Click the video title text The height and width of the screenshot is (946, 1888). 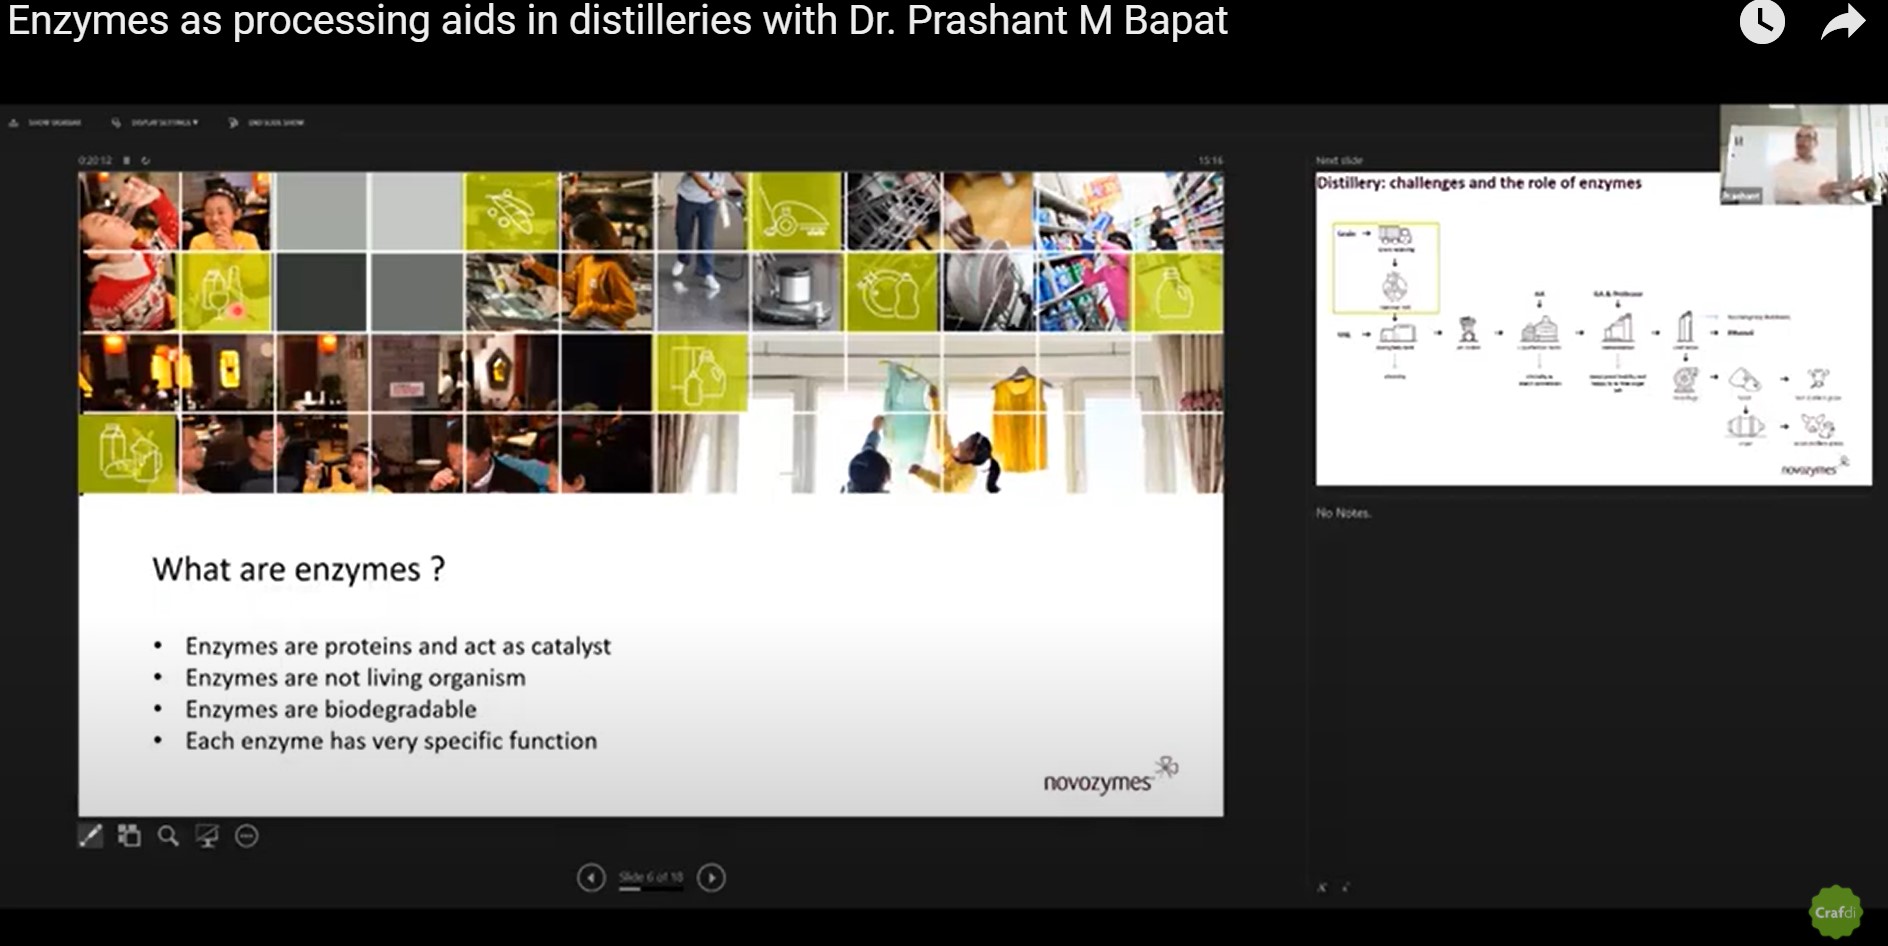617,22
